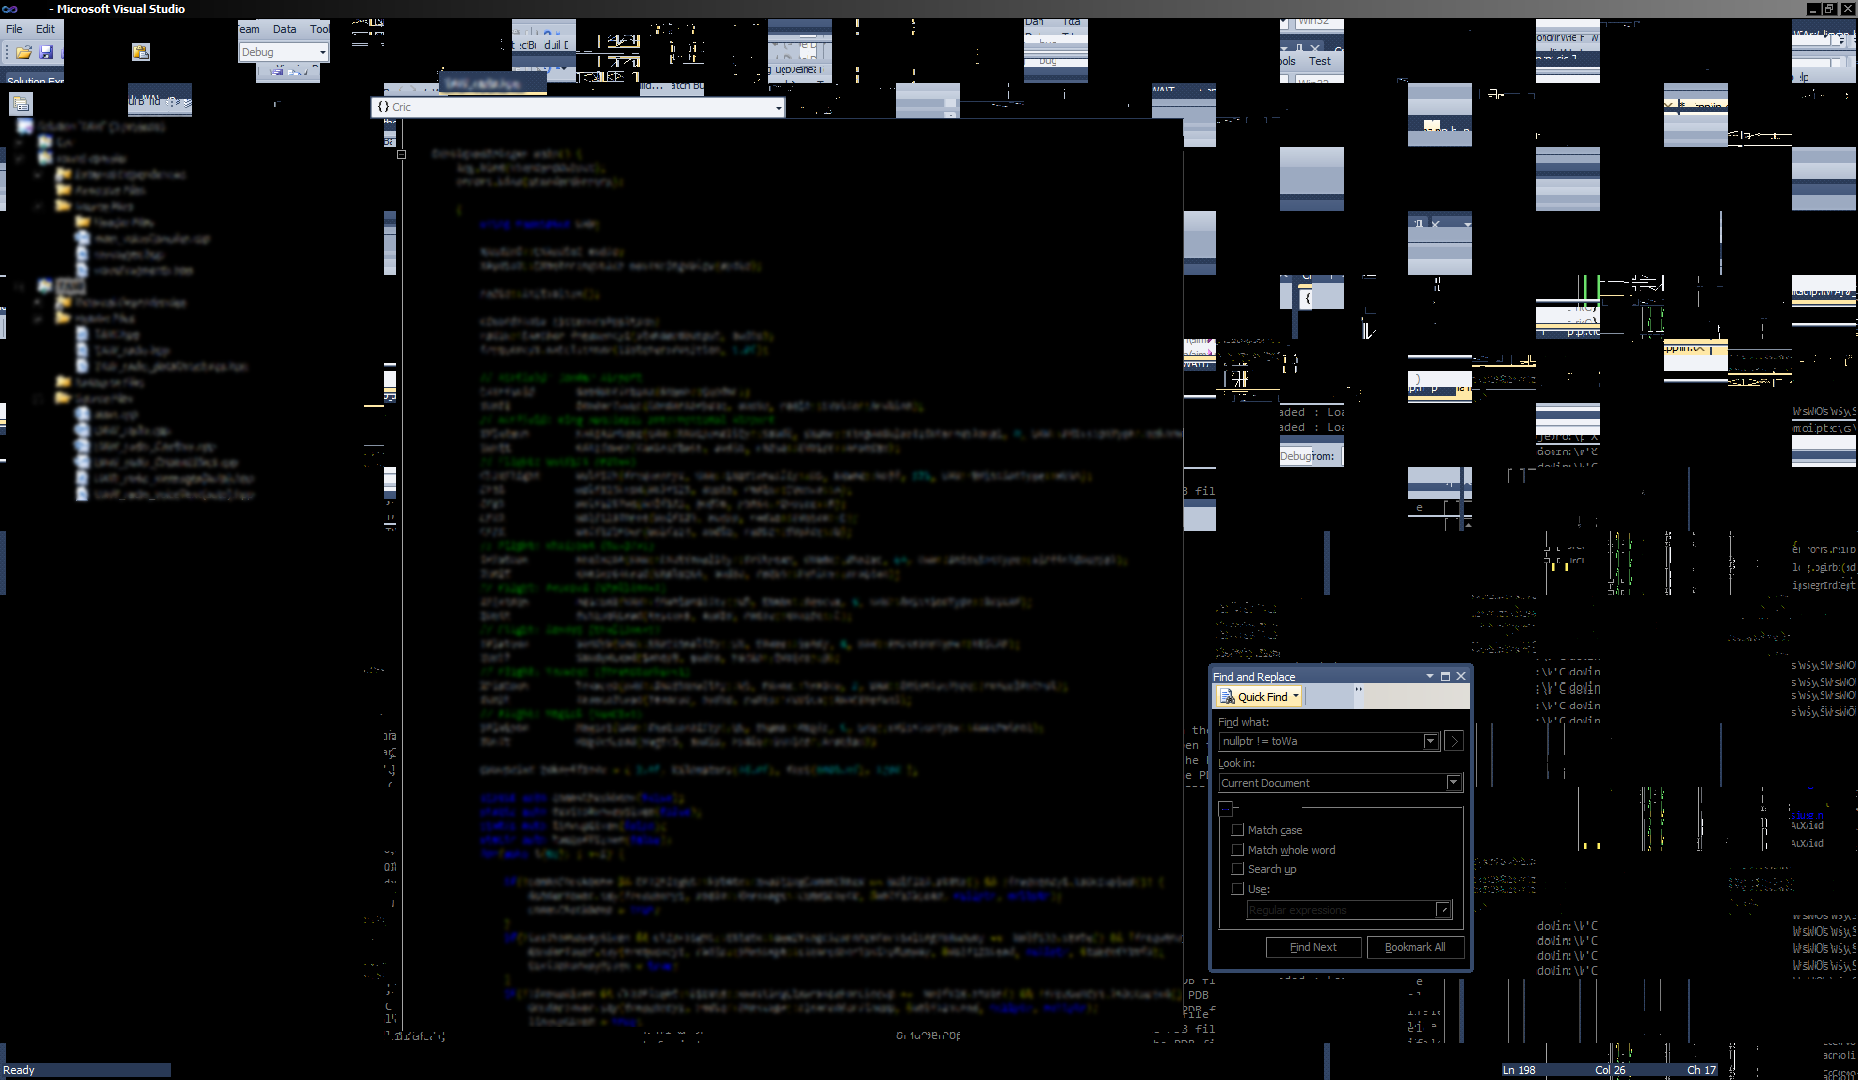Open the File menu
Screen dimensions: 1858x1080
[14, 29]
